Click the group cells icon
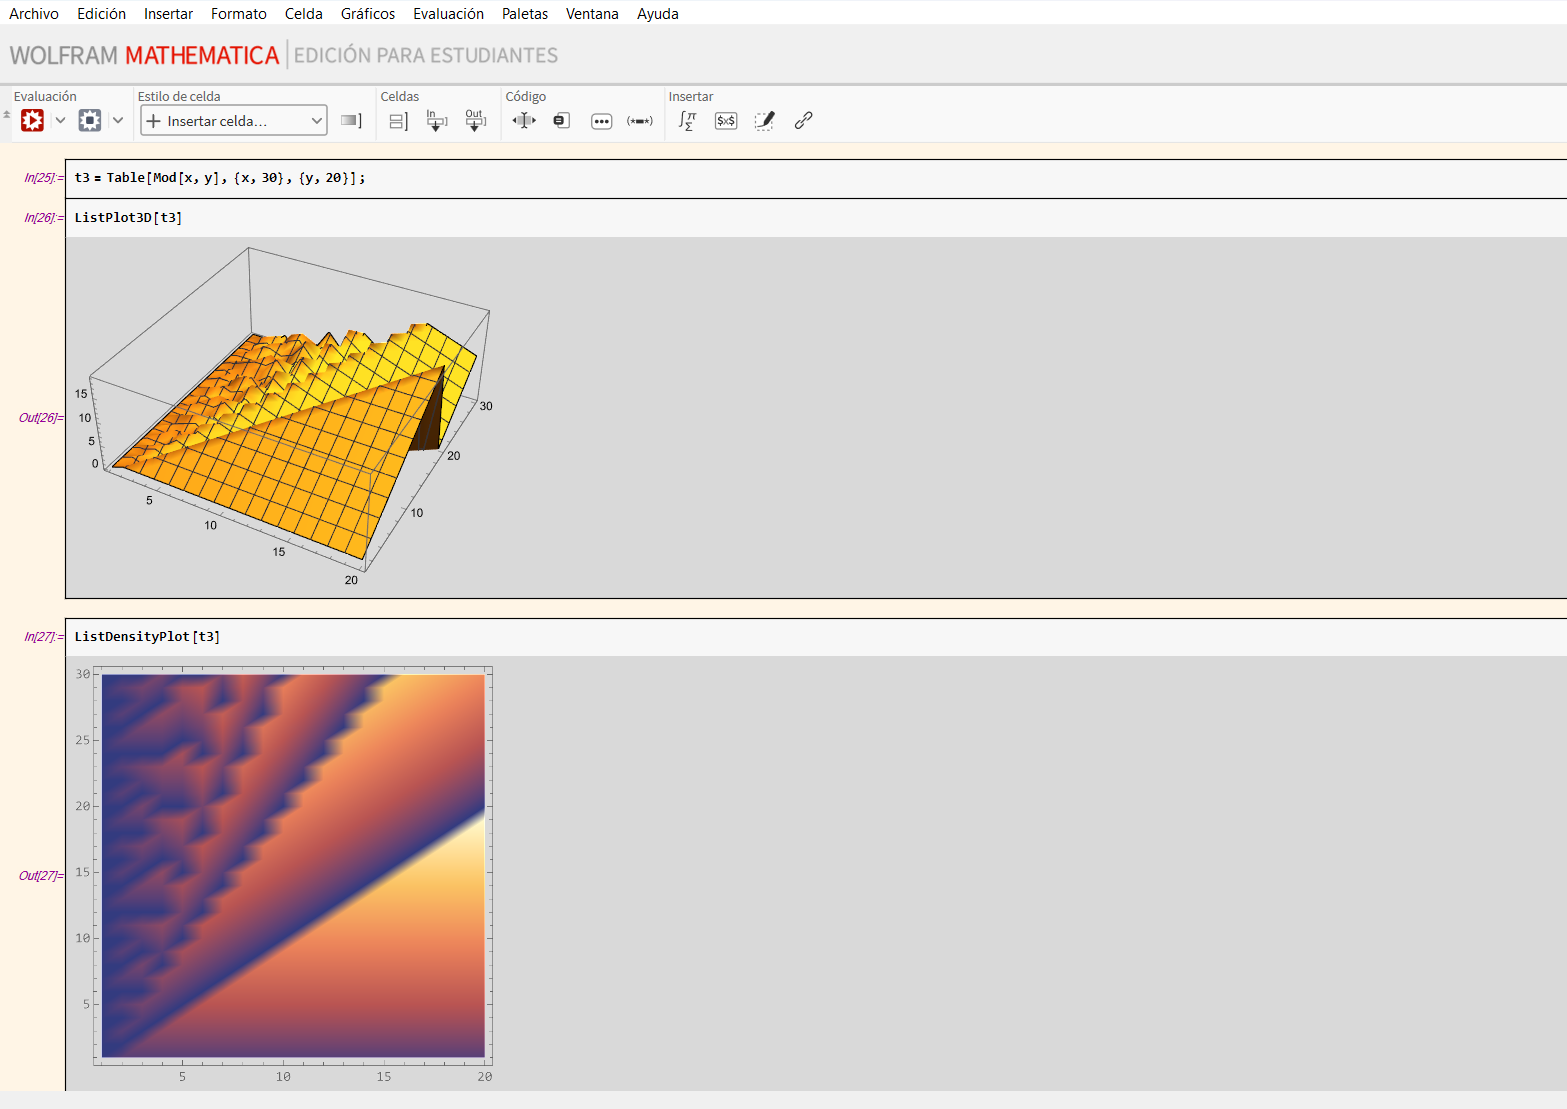 (x=398, y=121)
